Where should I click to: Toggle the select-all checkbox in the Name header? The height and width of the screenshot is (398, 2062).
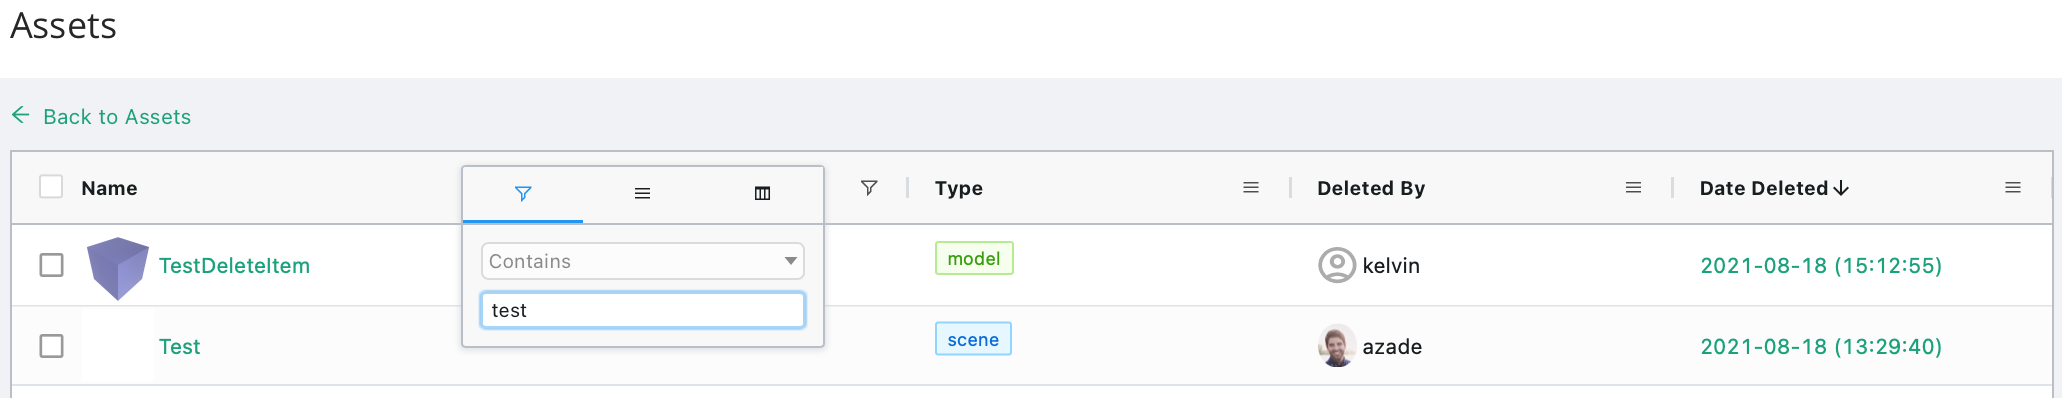pos(51,187)
